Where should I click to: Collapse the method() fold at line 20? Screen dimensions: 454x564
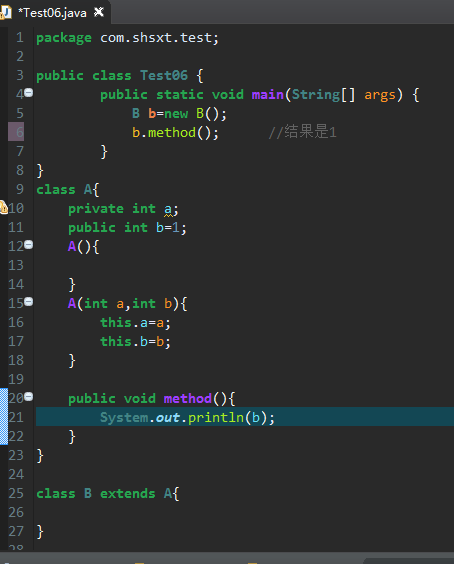click(x=29, y=396)
